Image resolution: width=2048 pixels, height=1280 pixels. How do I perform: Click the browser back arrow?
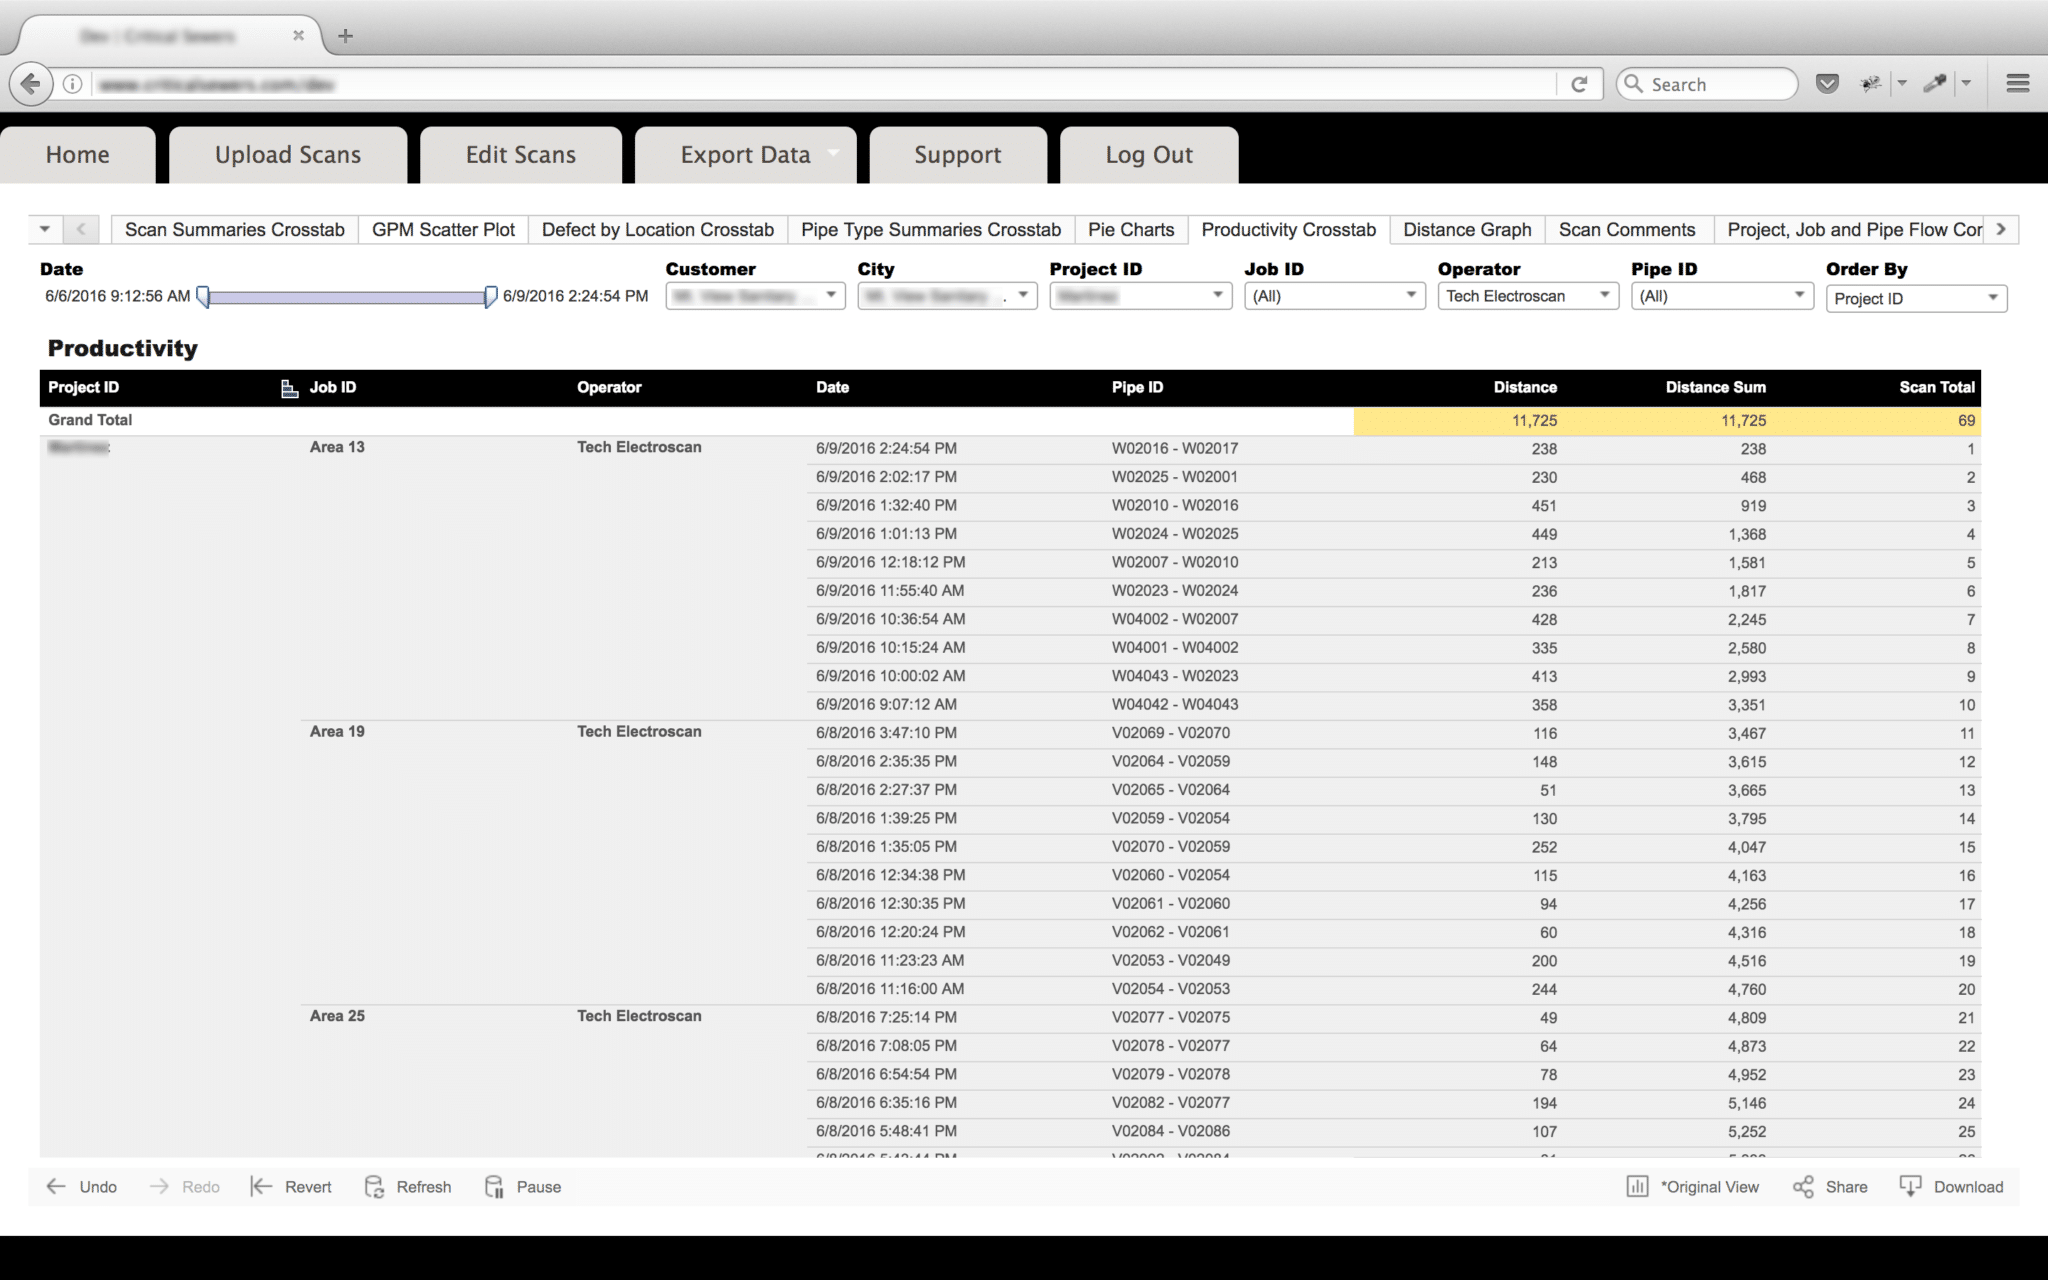[x=31, y=84]
